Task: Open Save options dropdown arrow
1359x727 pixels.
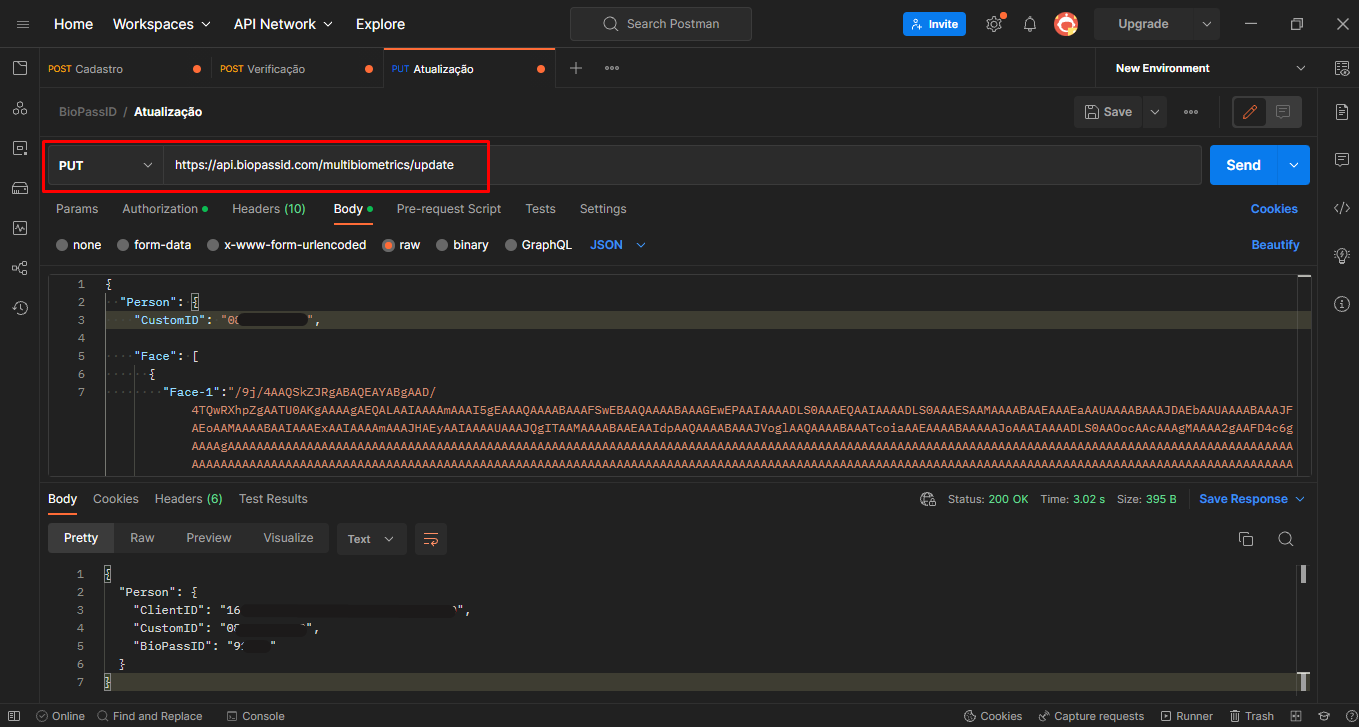Action: pos(1155,112)
